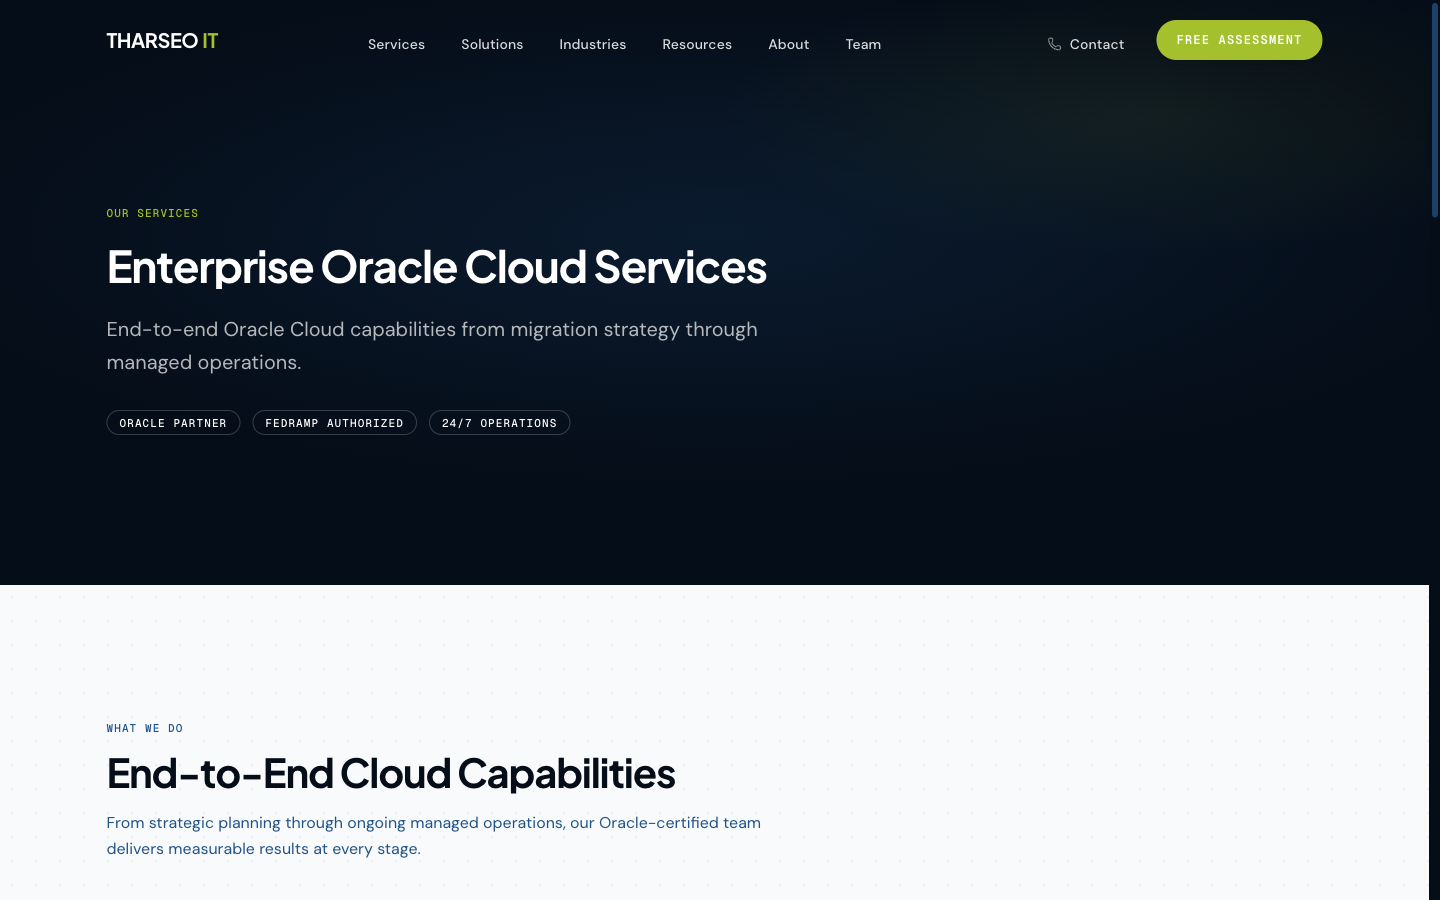
Task: Click the WHAT WE DO label
Action: click(145, 728)
